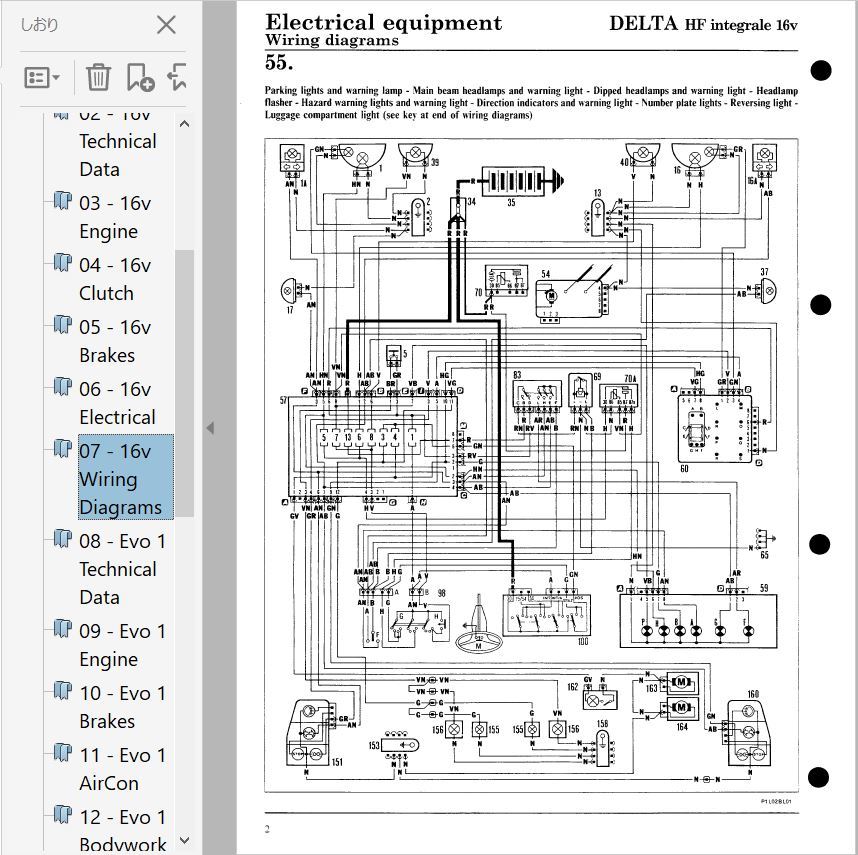
Task: Open the bookmark options dropdown menu
Action: coord(42,78)
